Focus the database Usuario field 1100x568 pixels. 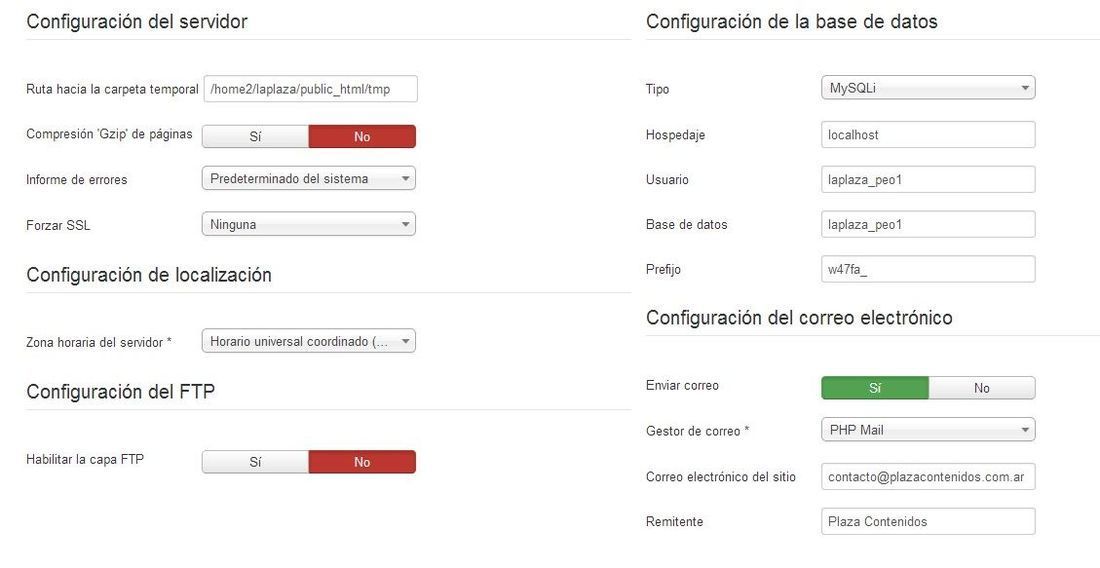pos(928,180)
